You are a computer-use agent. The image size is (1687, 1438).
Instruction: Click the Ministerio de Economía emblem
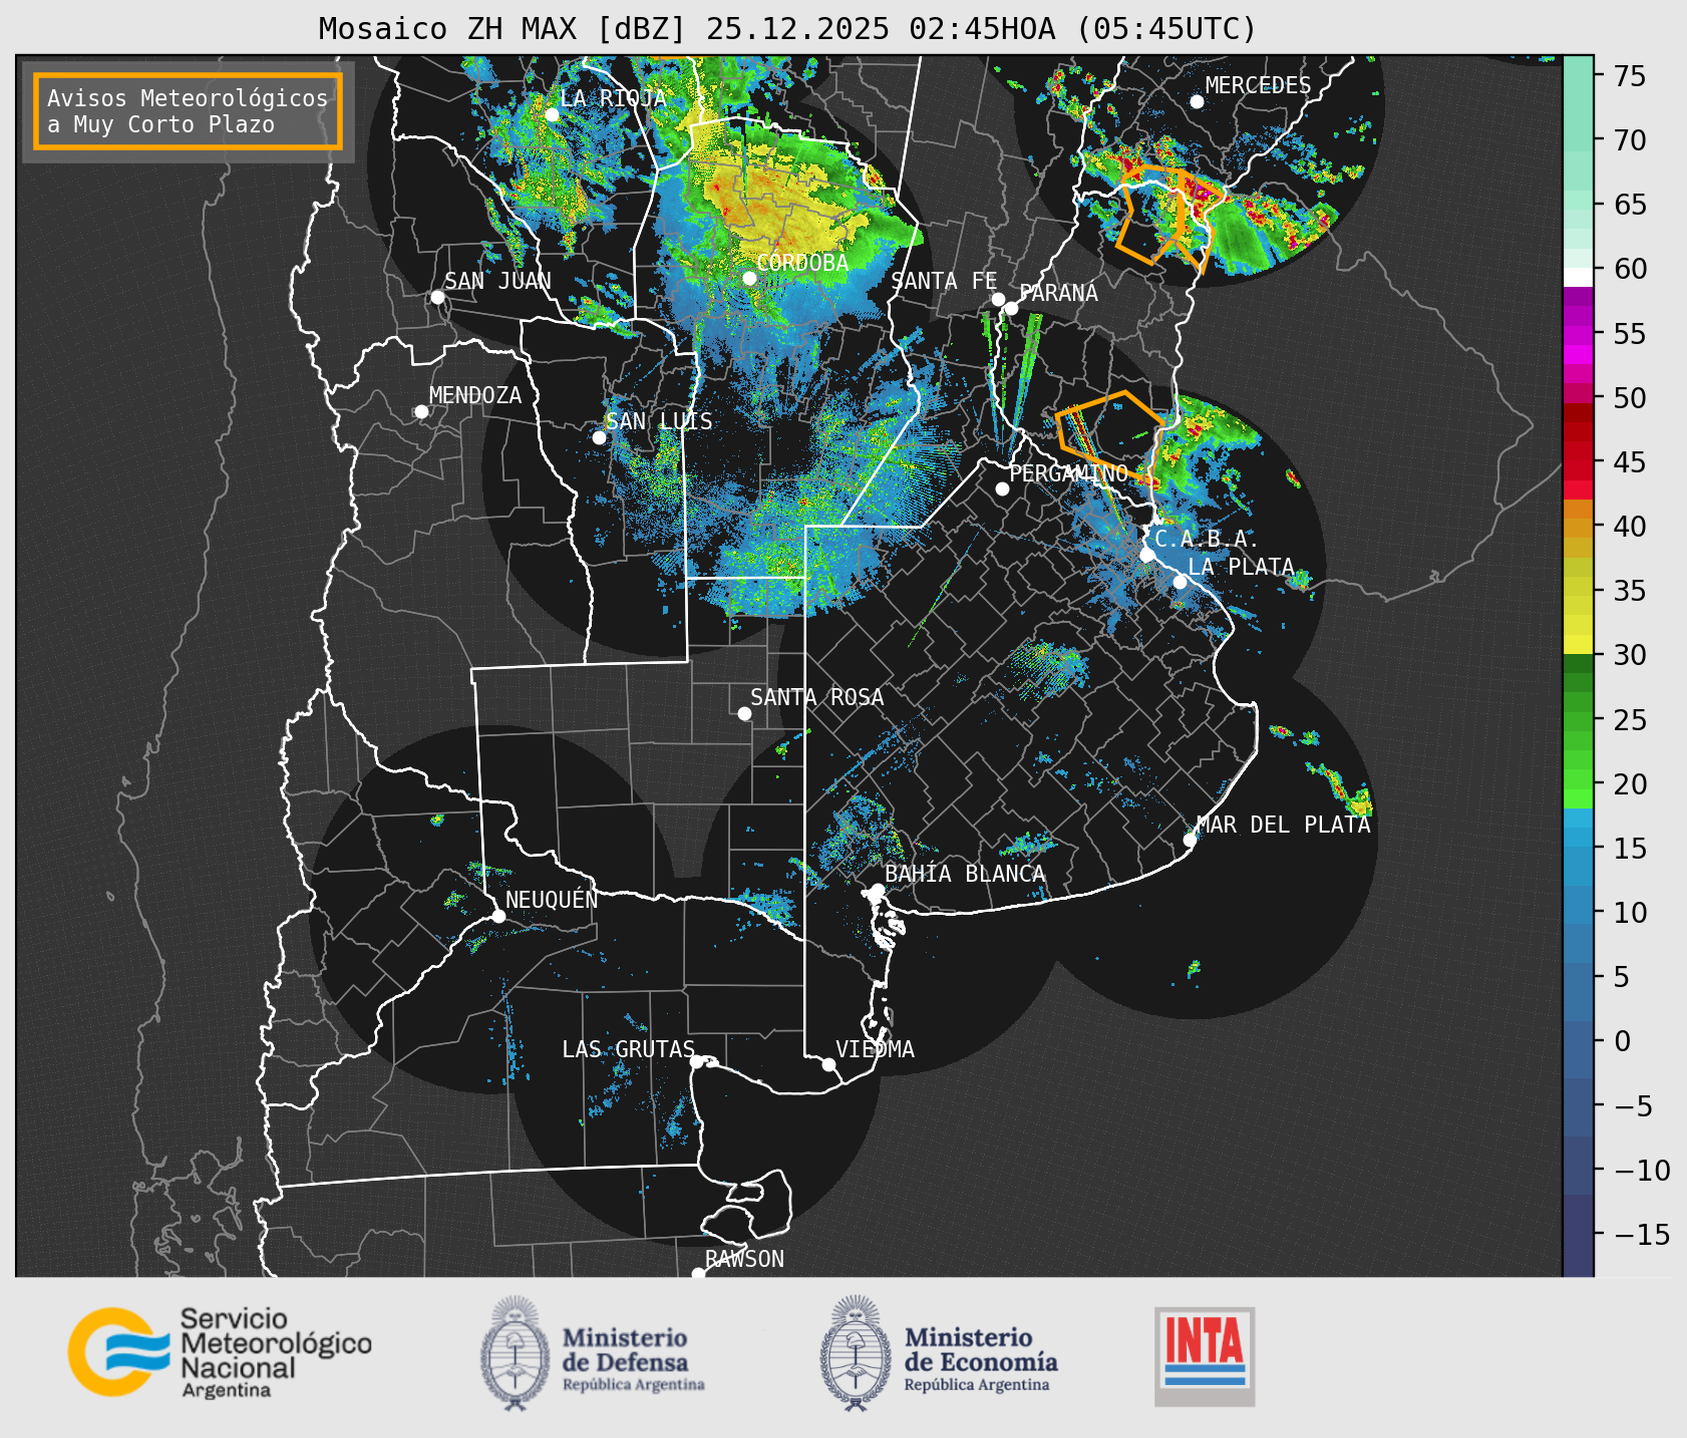pos(856,1352)
